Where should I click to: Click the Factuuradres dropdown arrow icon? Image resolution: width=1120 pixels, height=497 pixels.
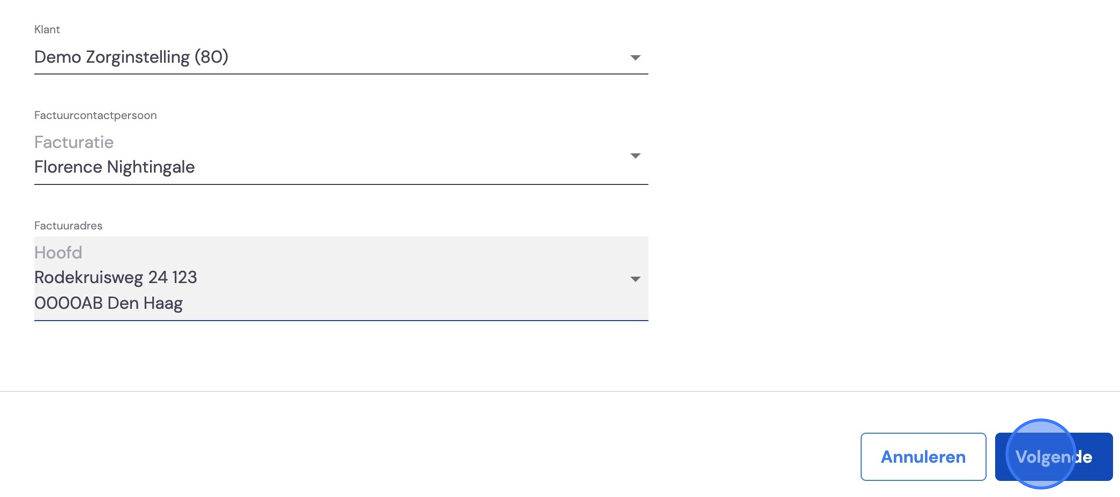tap(635, 279)
